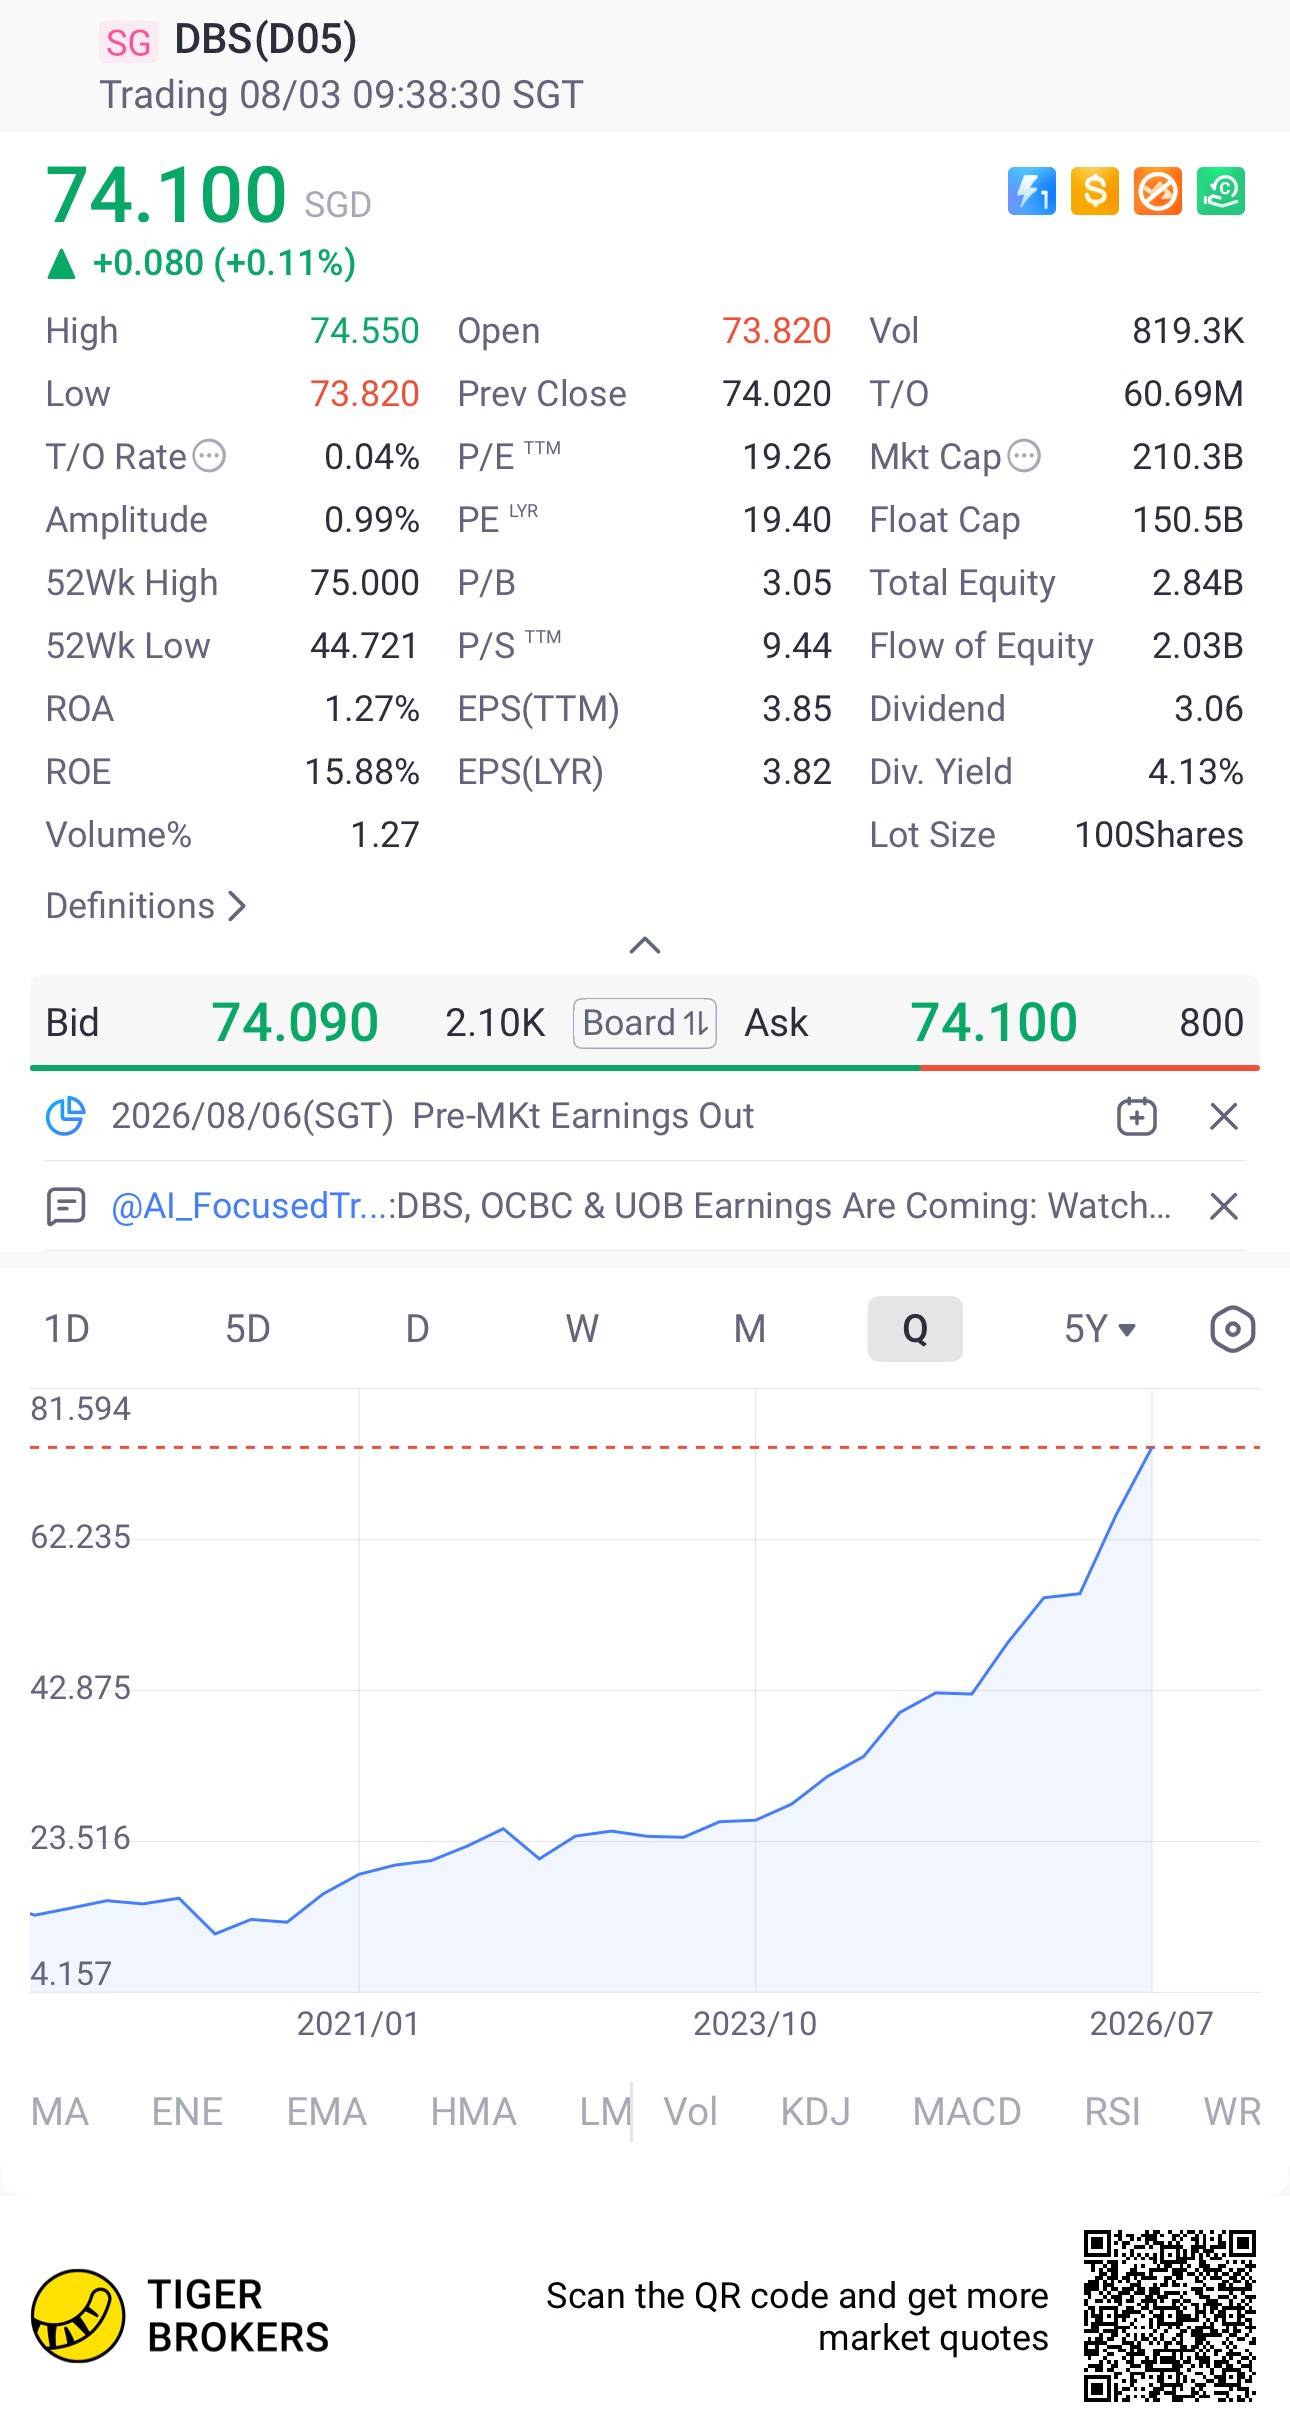This screenshot has height=2436, width=1290.
Task: Tap the Mkt Cap value 210.3B
Action: point(1188,457)
